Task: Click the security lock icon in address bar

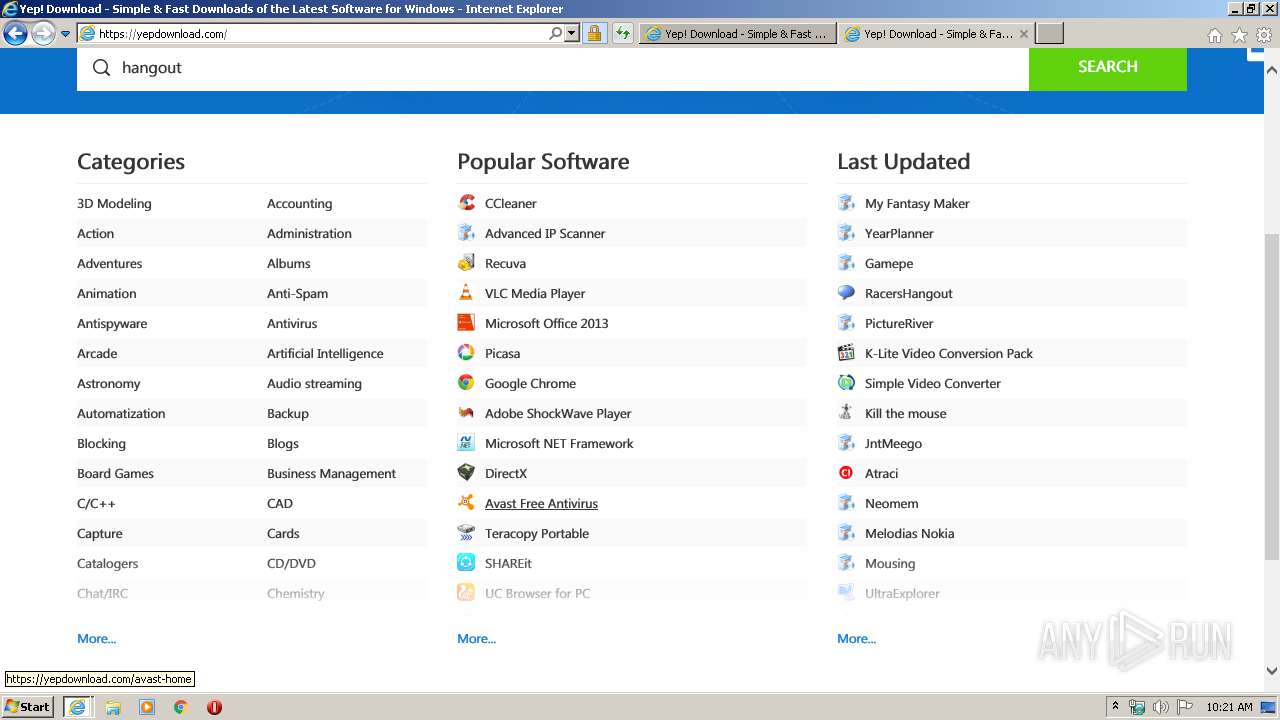Action: click(594, 33)
